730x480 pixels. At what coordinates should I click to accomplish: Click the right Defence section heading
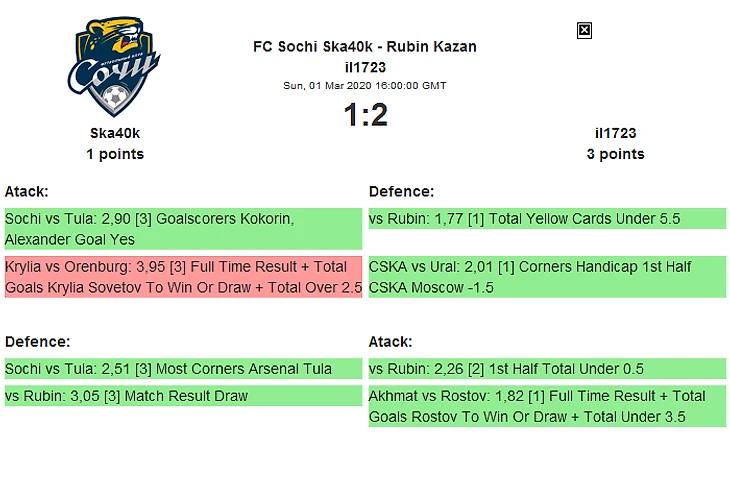coord(401,191)
